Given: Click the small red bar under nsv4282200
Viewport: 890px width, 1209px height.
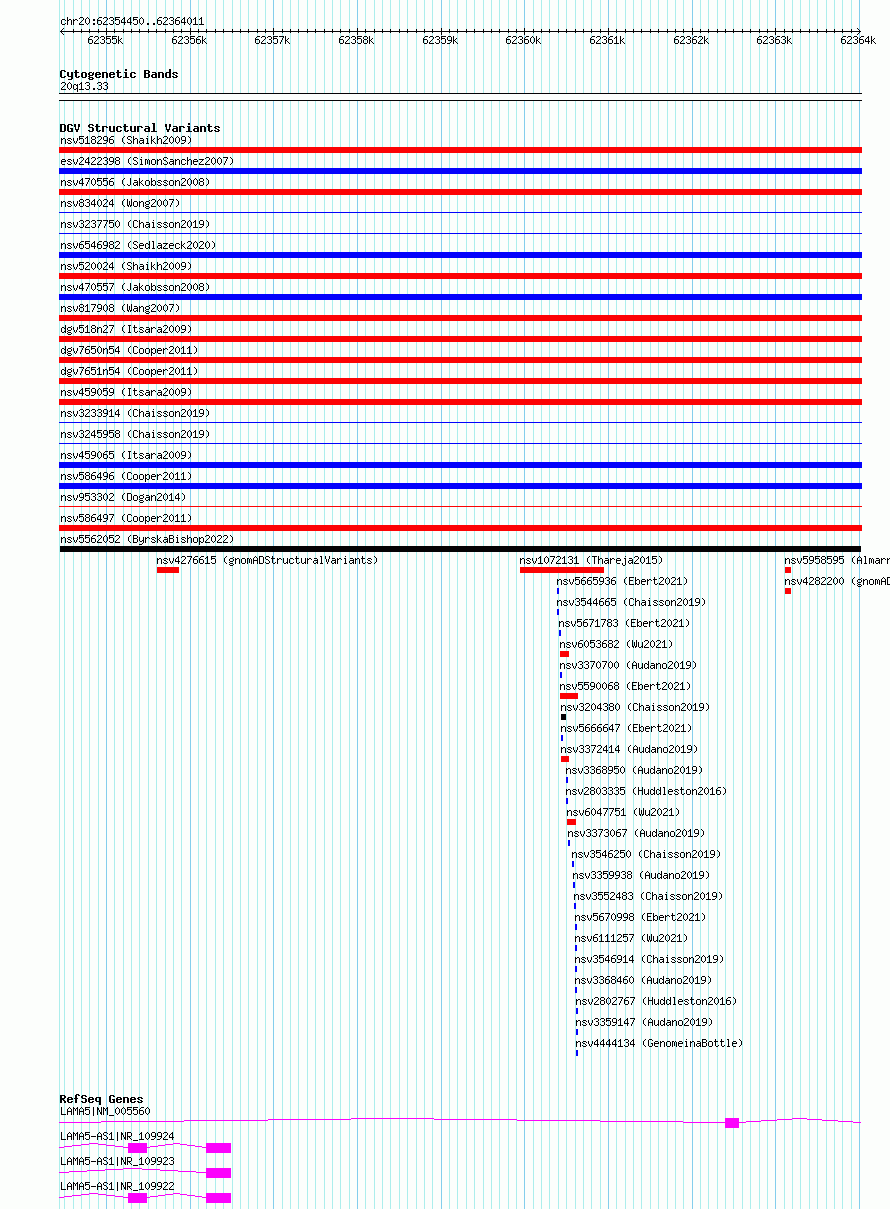Looking at the screenshot, I should (x=788, y=591).
